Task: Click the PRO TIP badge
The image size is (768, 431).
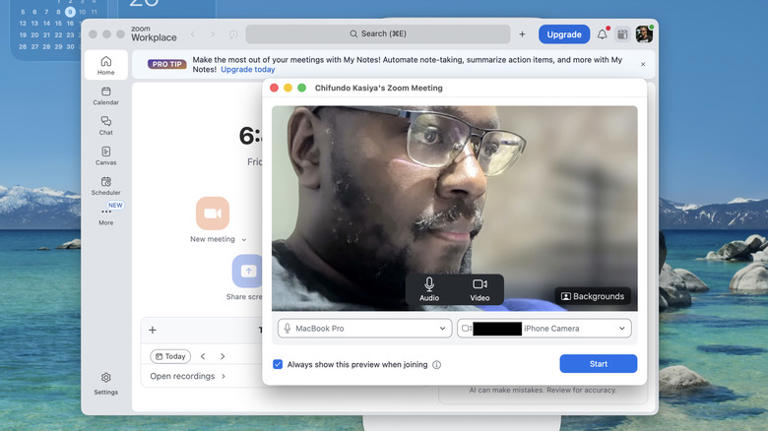Action: (x=167, y=64)
